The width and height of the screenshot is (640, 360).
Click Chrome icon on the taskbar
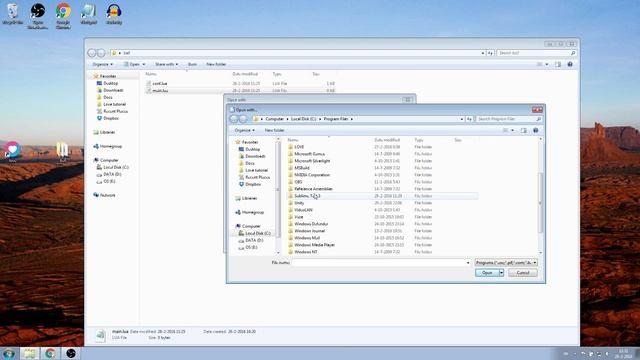coord(50,353)
